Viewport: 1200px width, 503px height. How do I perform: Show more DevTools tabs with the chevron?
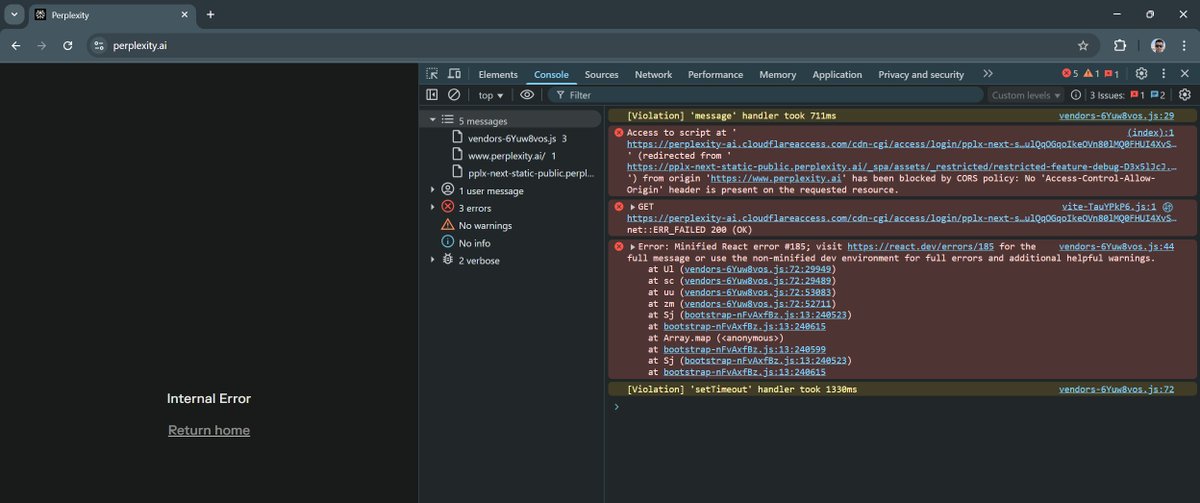(x=988, y=74)
